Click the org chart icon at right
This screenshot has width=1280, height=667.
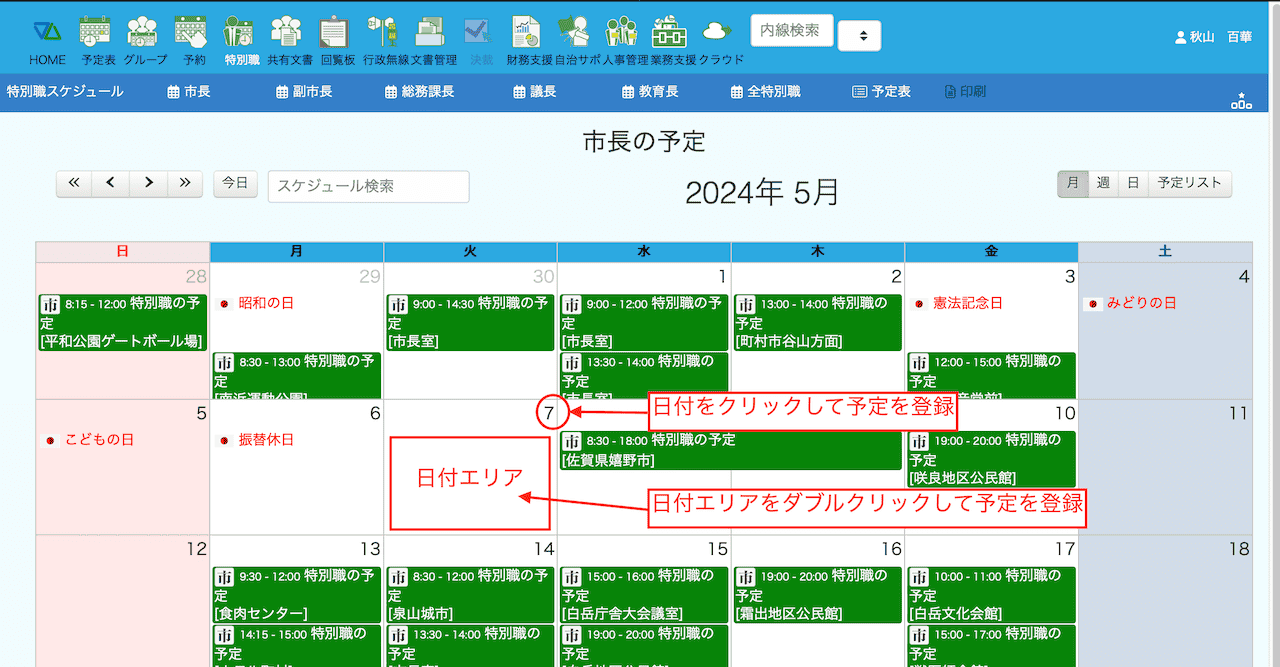pos(1241,100)
